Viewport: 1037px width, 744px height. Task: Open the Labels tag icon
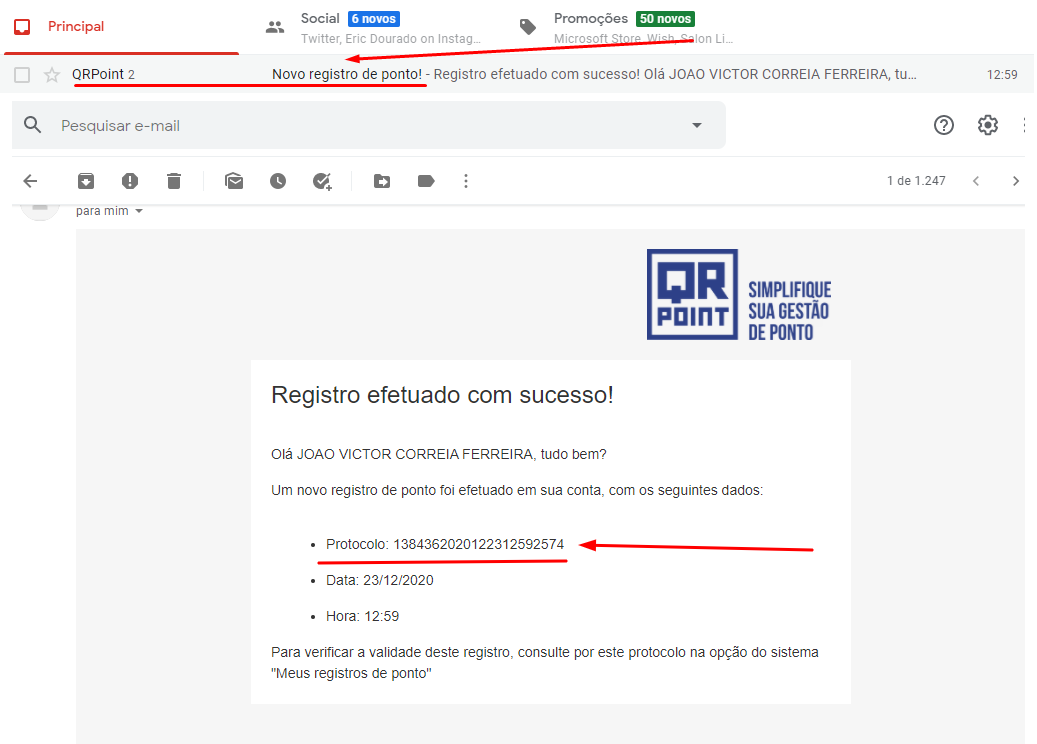pyautogui.click(x=426, y=181)
